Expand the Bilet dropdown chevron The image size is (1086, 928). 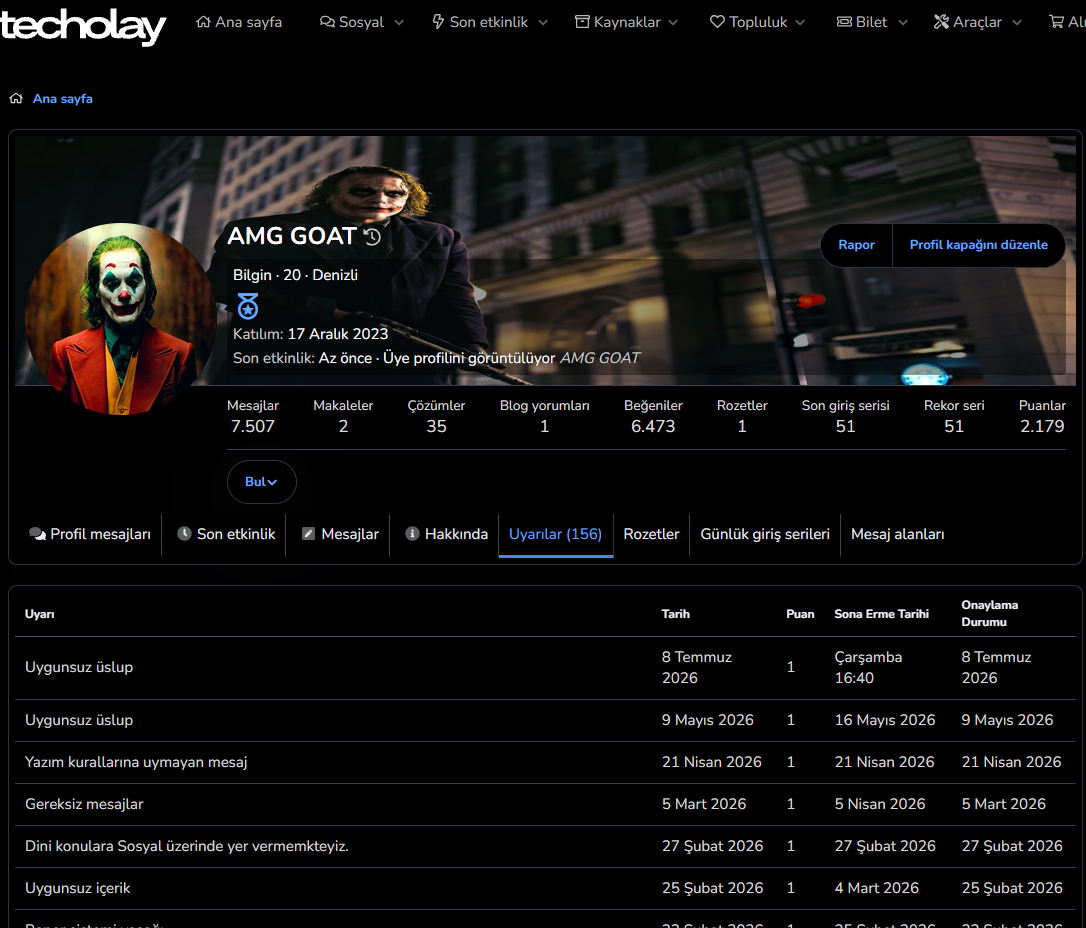click(x=903, y=22)
